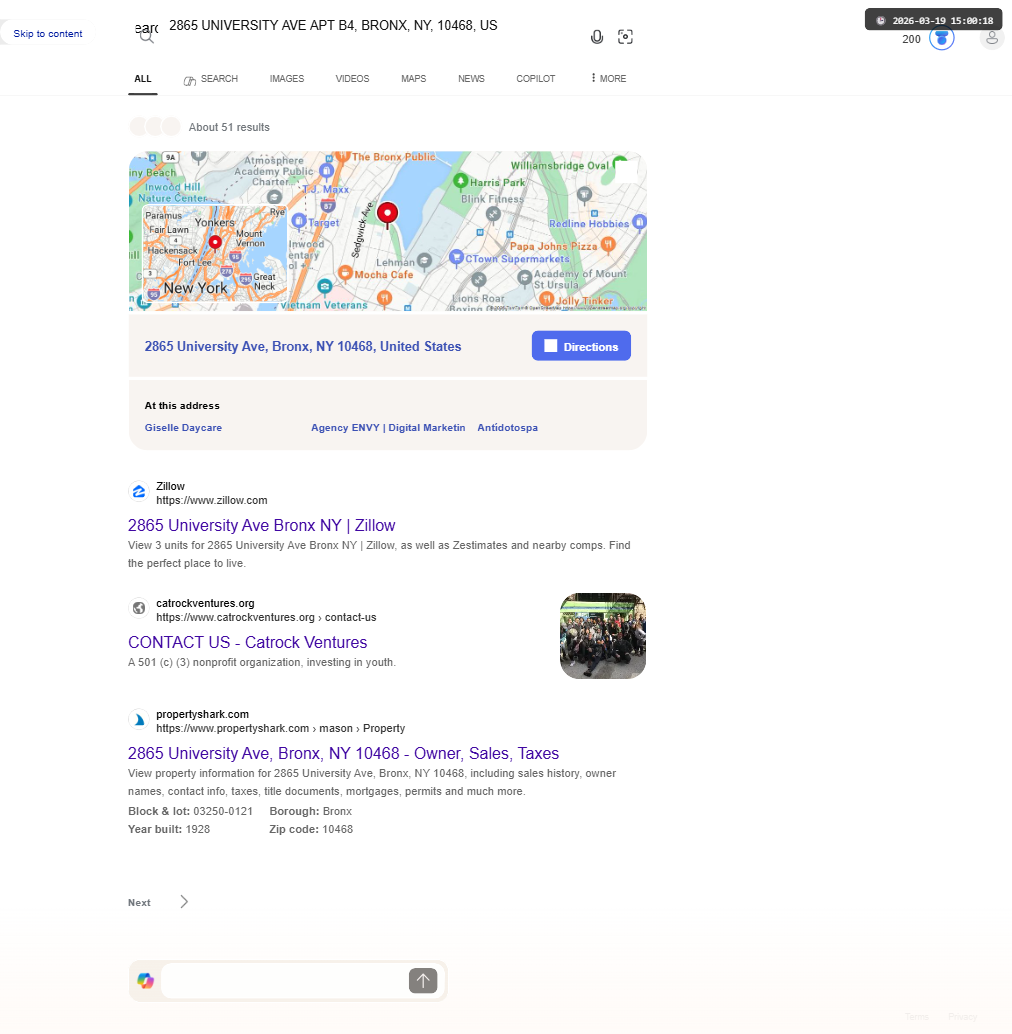This screenshot has height=1034, width=1012.
Task: Open Agency ENVY Digital Marketin link
Action: [x=388, y=427]
